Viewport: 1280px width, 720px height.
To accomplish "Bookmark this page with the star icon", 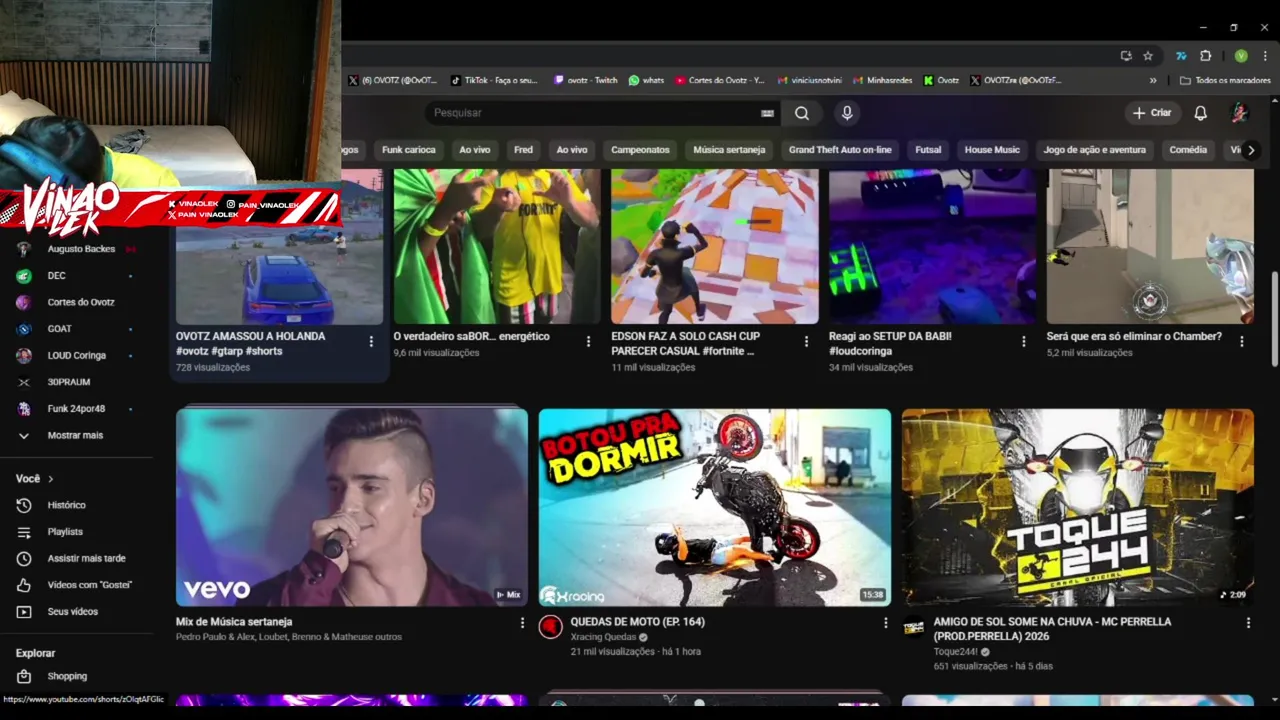I will click(x=1148, y=56).
